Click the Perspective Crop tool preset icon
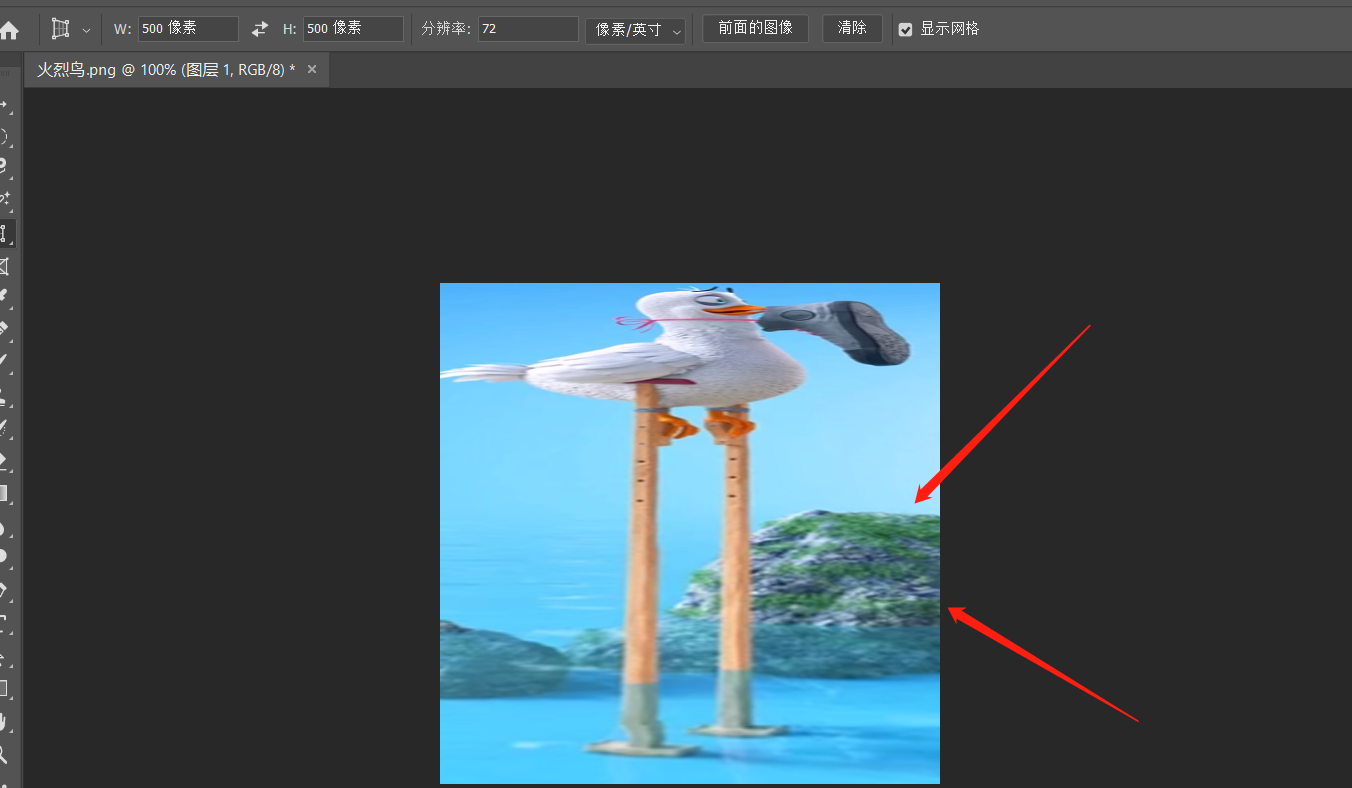Image resolution: width=1352 pixels, height=788 pixels. (61, 29)
